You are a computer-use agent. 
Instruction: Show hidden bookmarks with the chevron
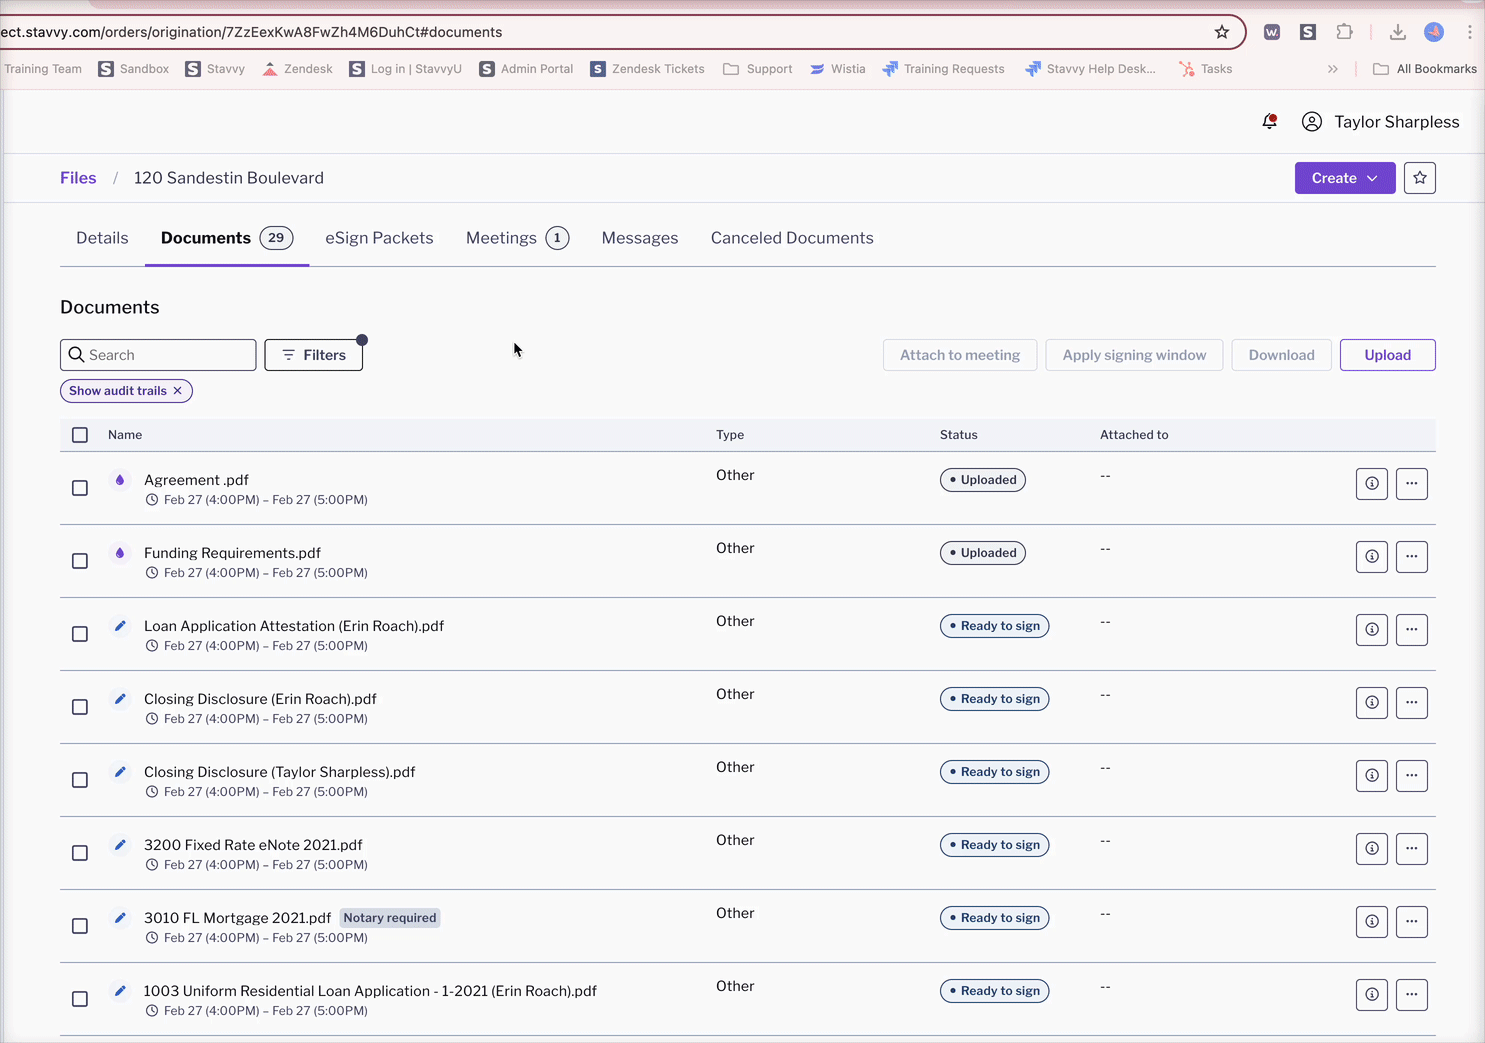coord(1333,69)
